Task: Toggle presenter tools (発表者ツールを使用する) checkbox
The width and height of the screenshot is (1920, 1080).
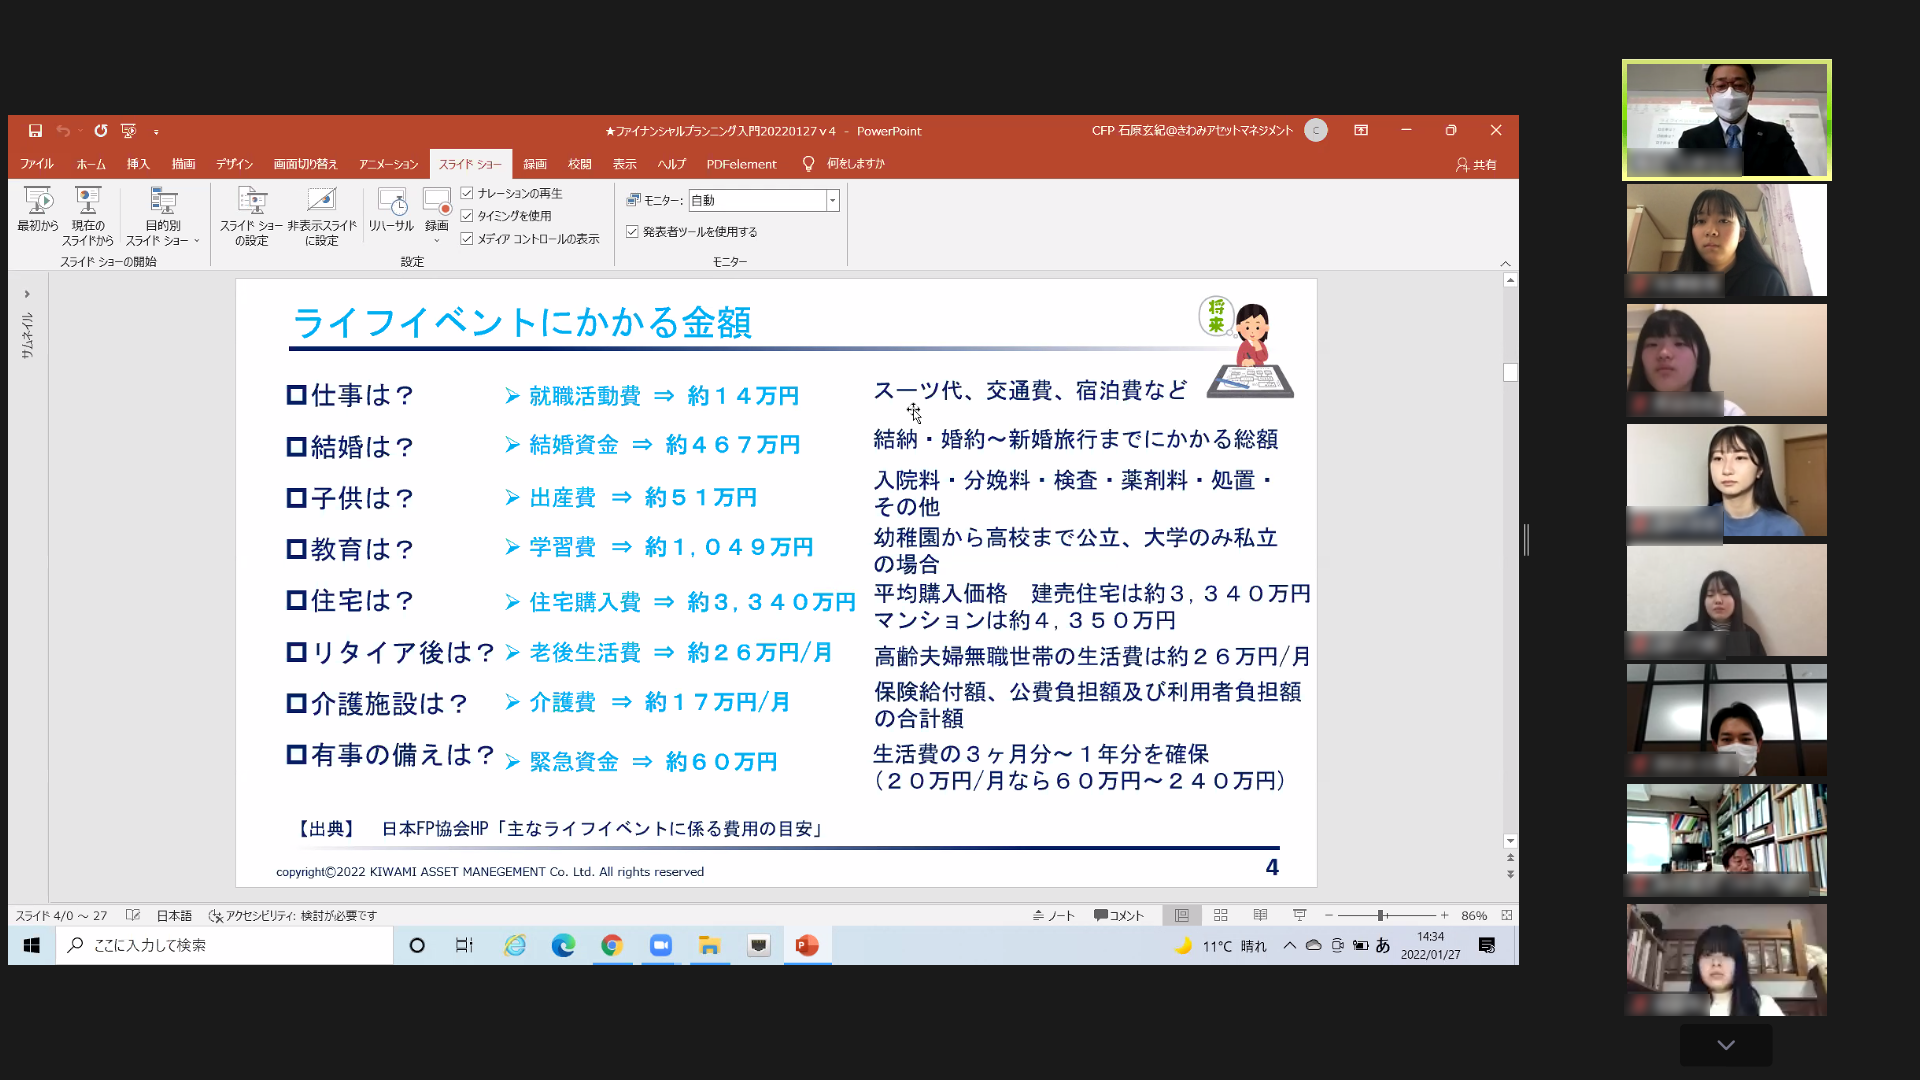Action: 632,232
